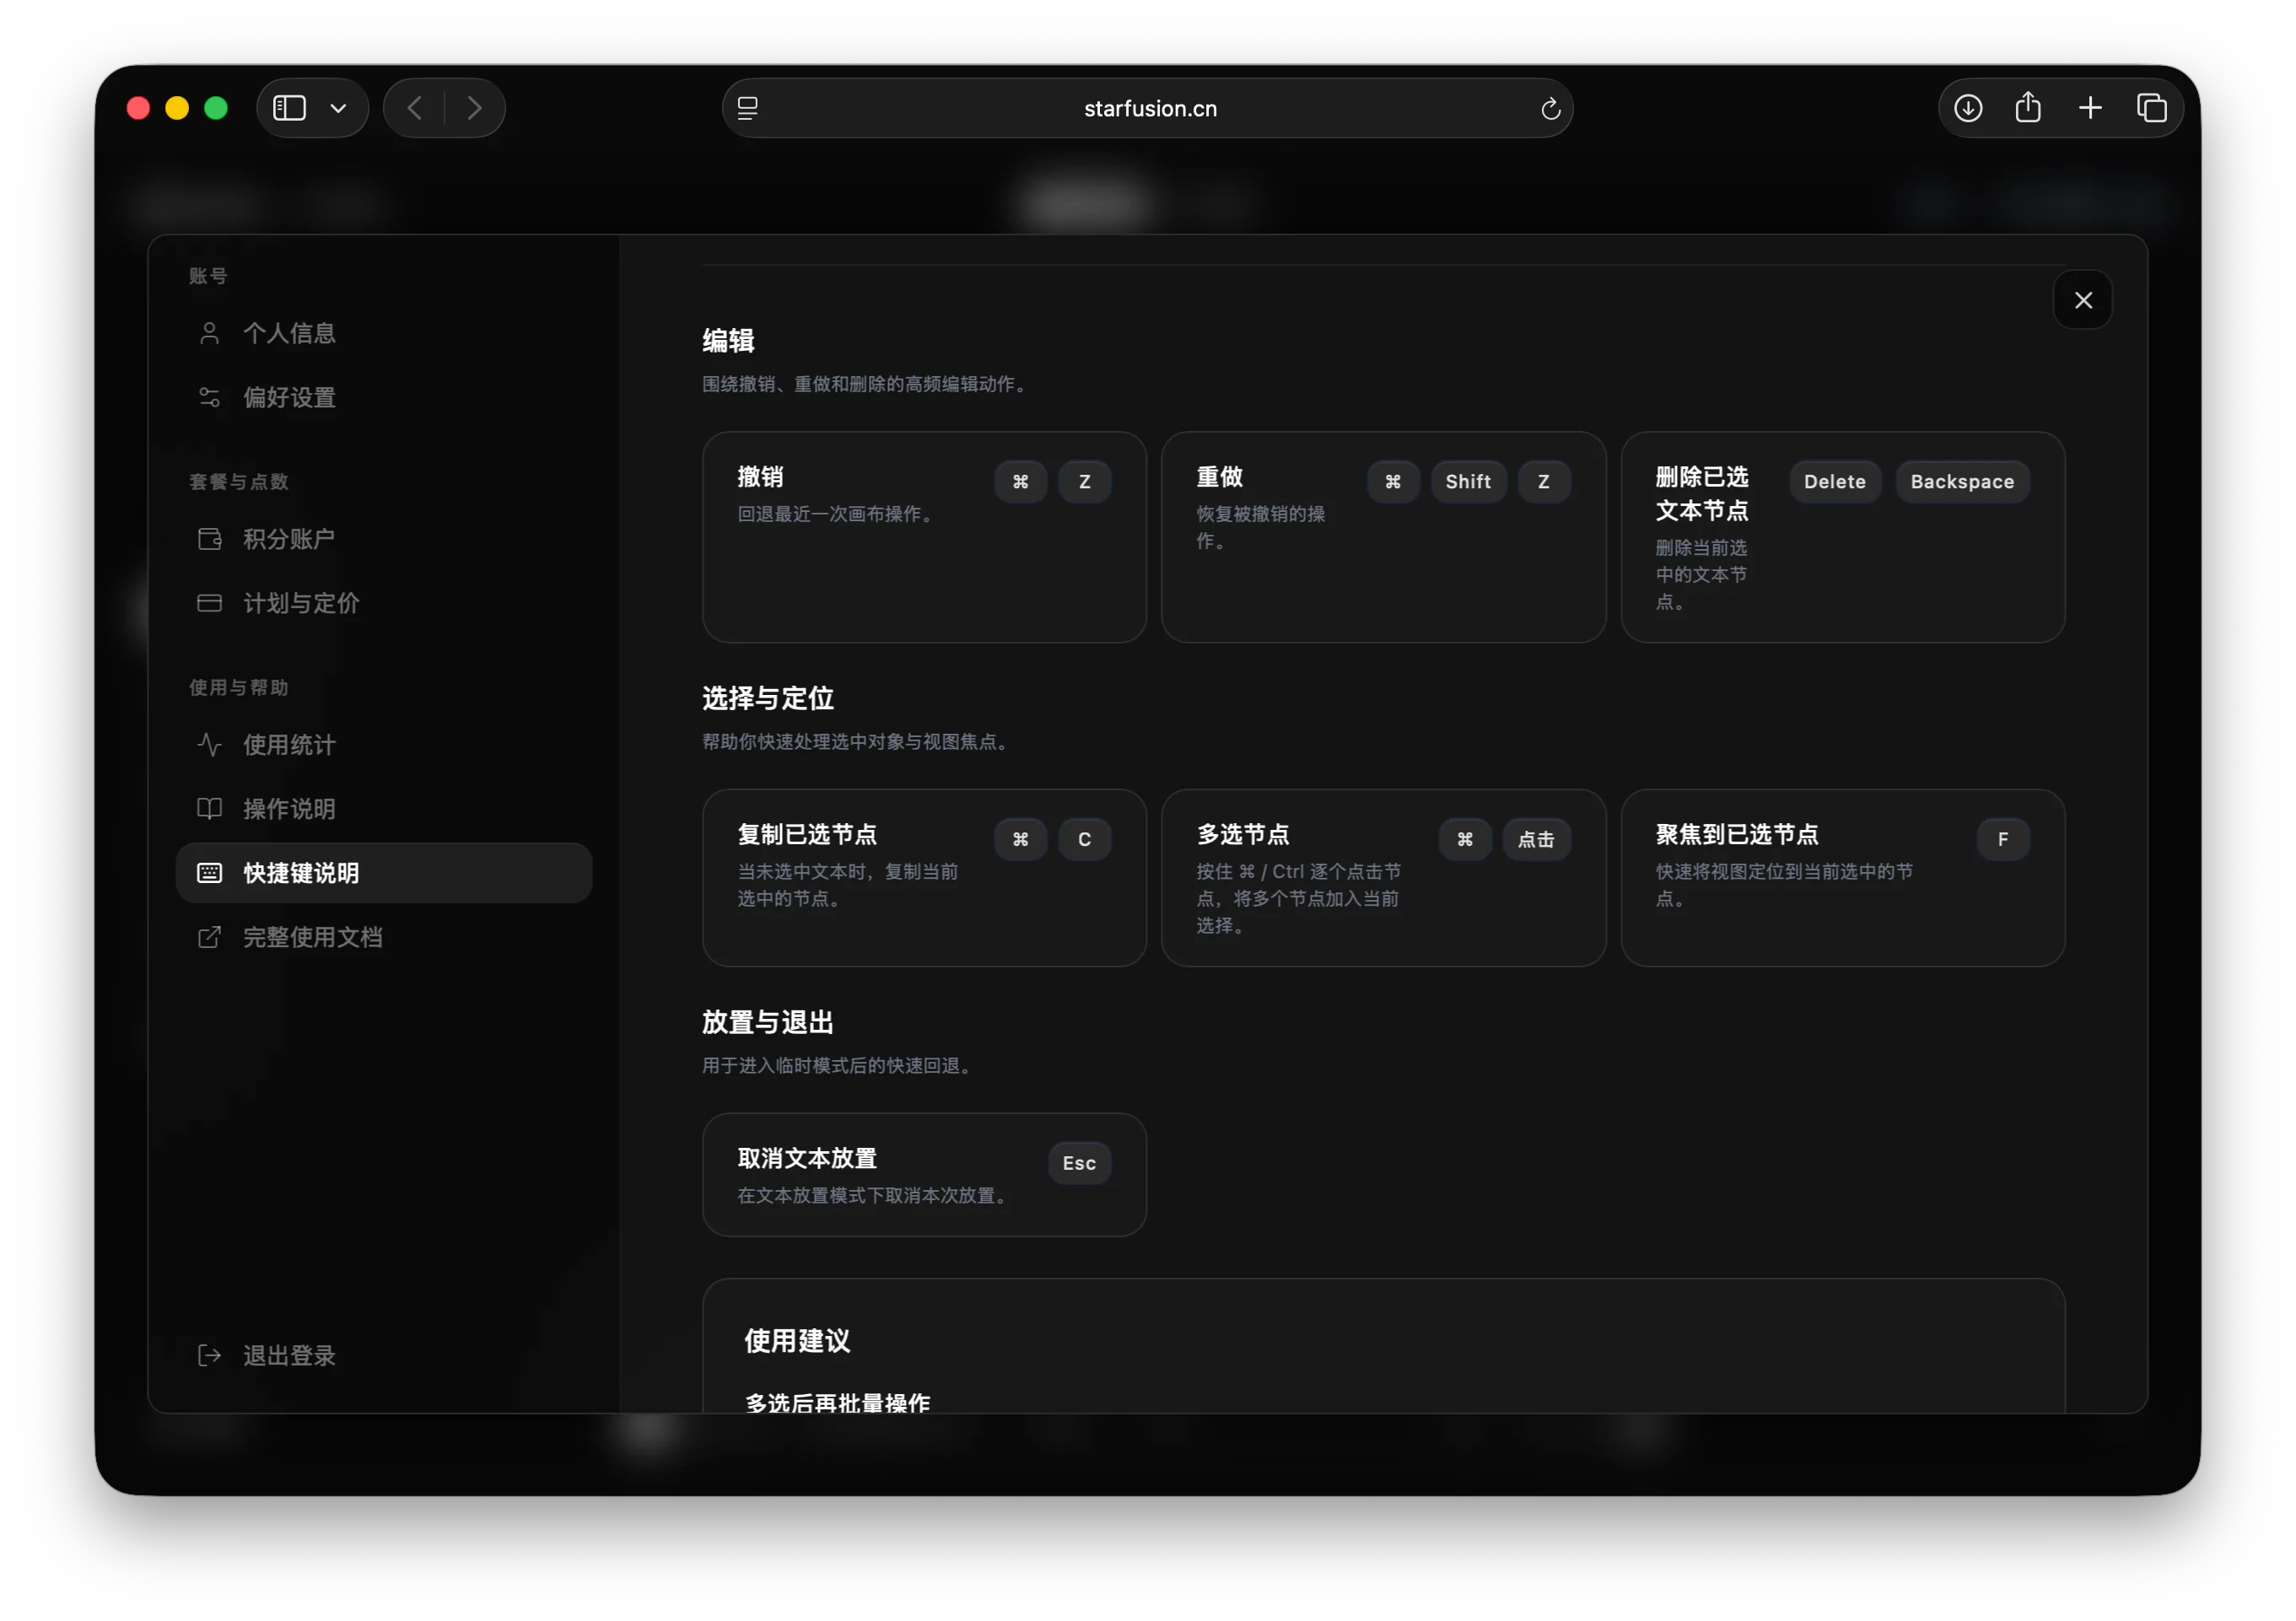Click the ⌘ key badge in 多选节点 card
Screen dimensions: 2296x1621
tap(1465, 840)
